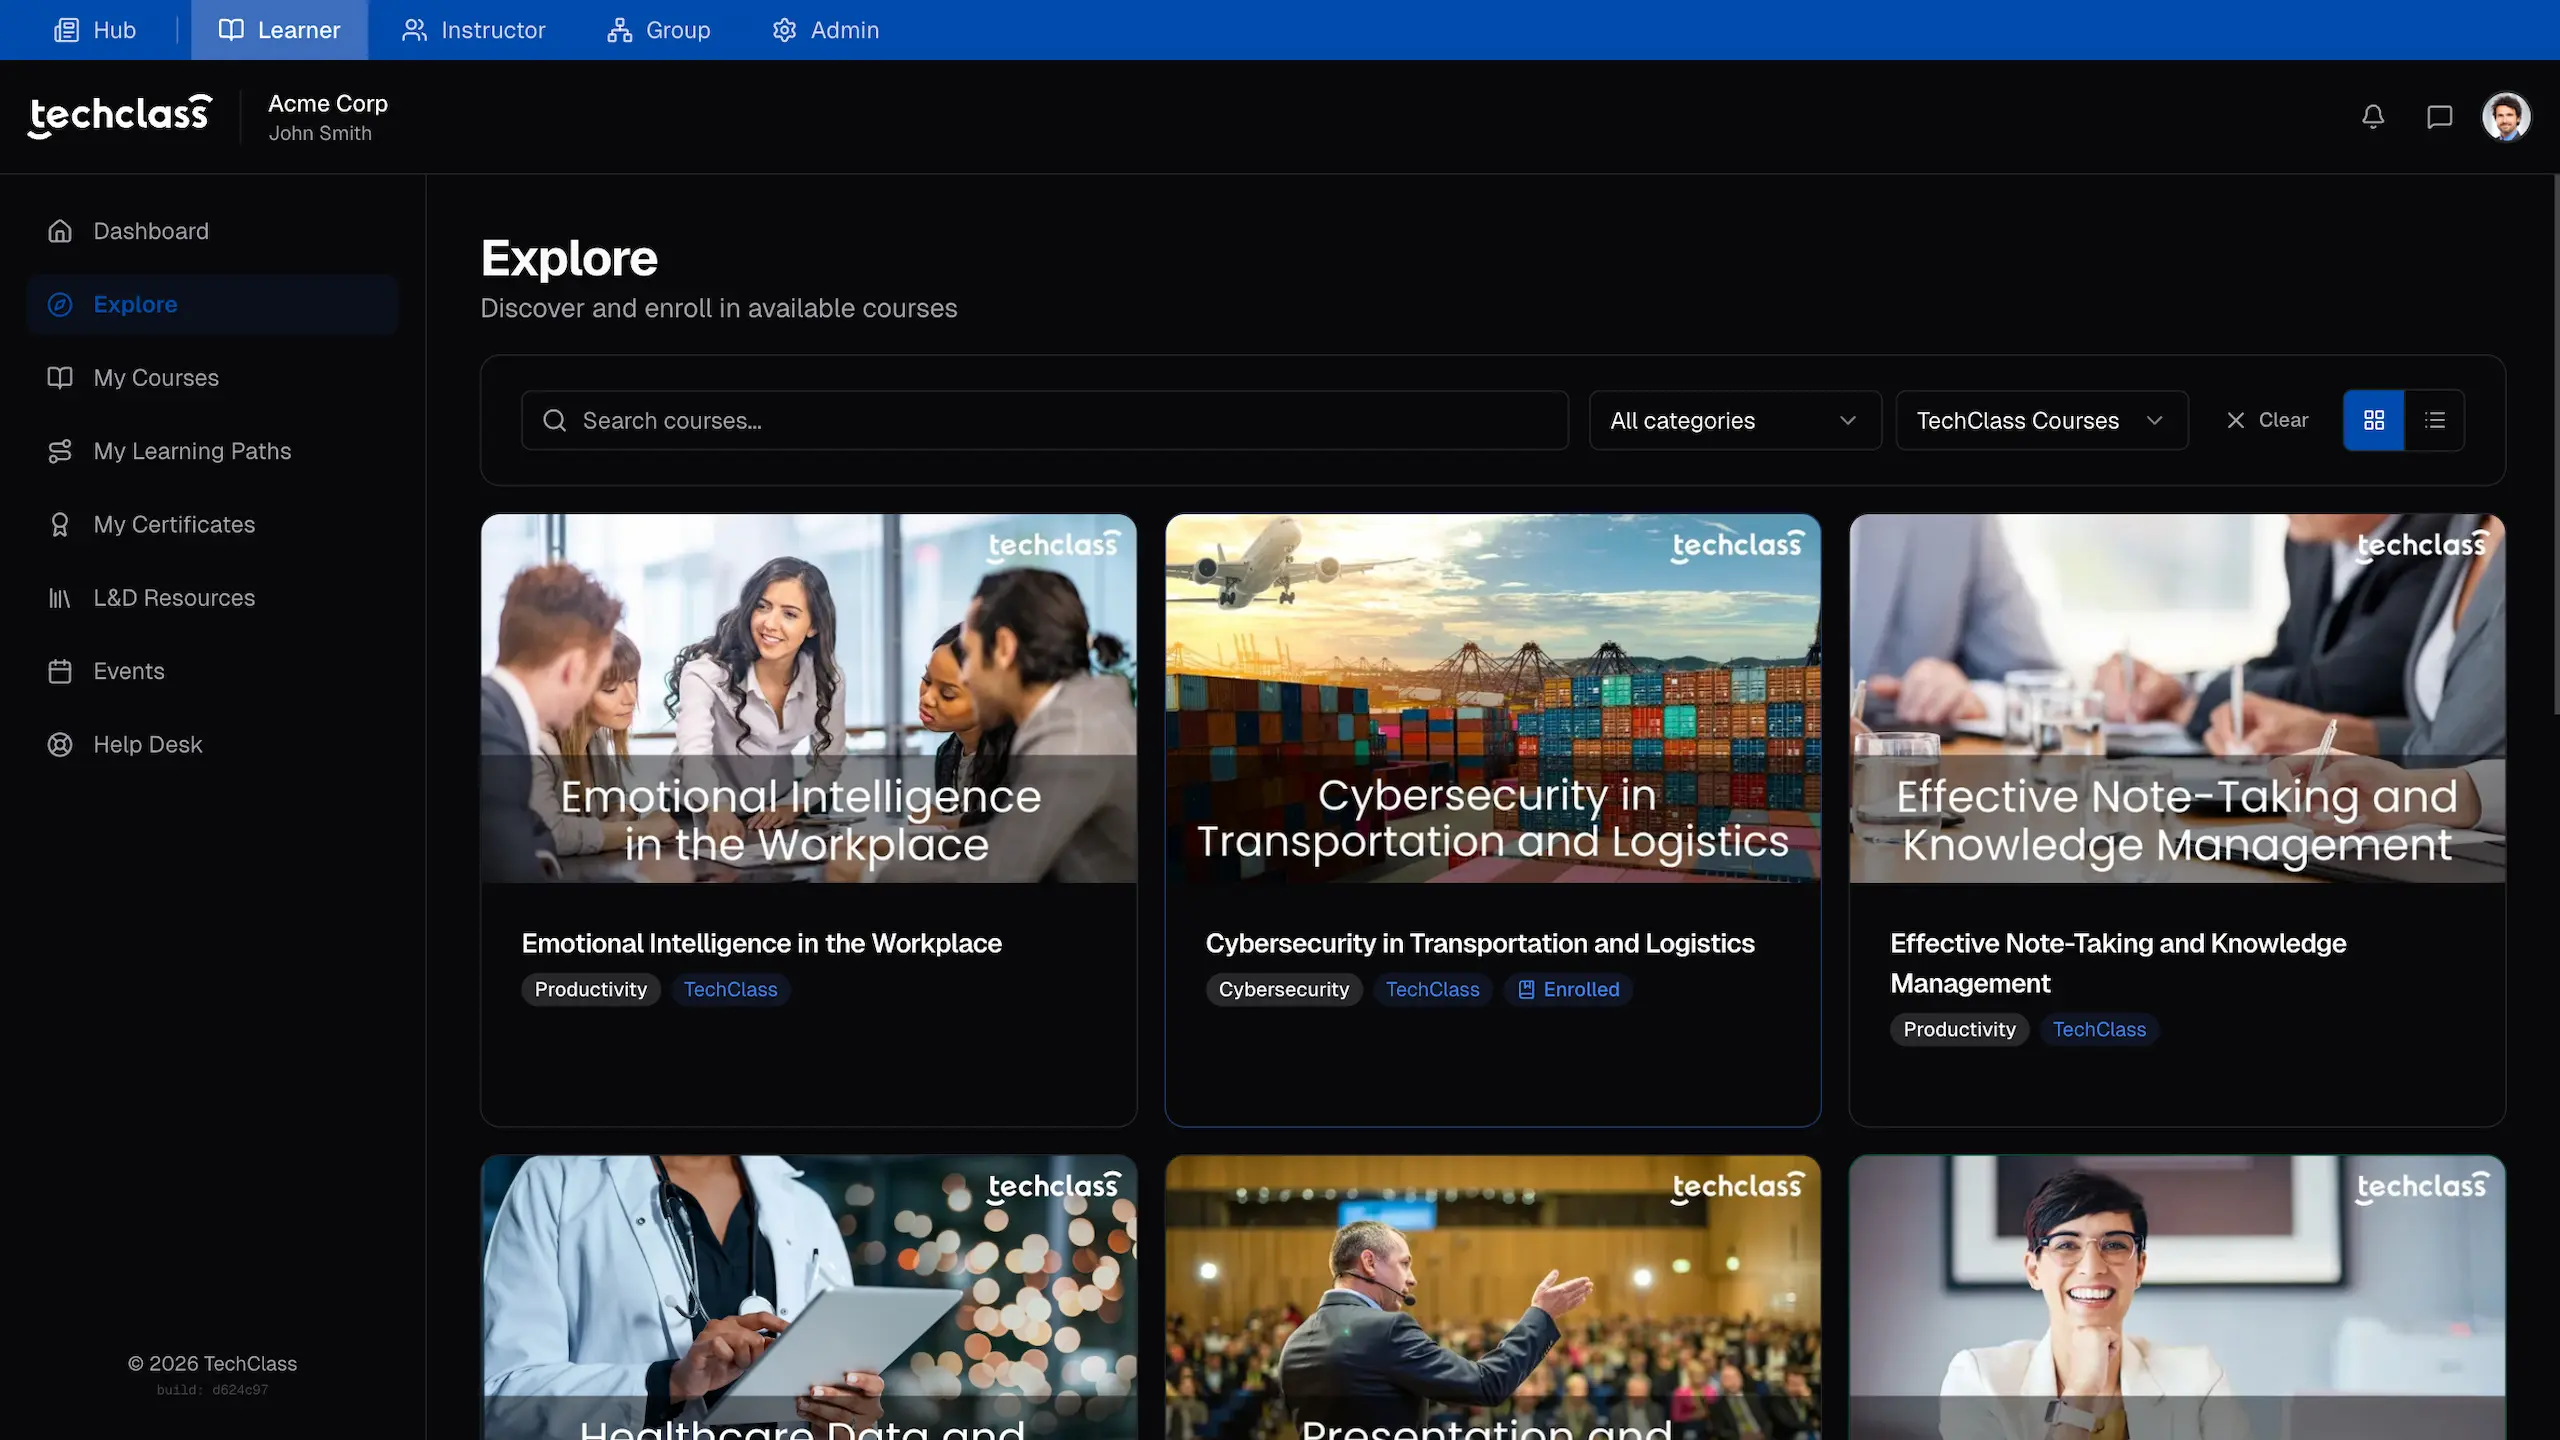Open the messages chat icon
The image size is (2560, 1440).
tap(2439, 117)
